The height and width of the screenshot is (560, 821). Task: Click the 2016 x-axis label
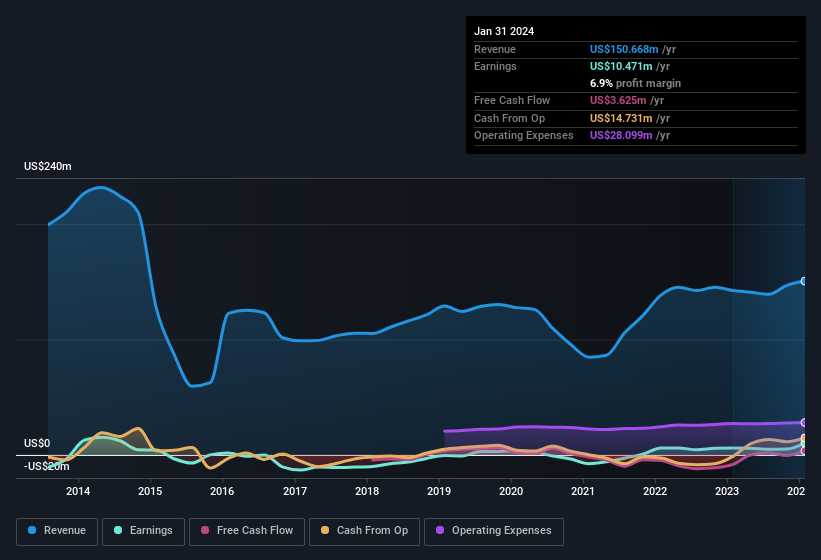[222, 491]
